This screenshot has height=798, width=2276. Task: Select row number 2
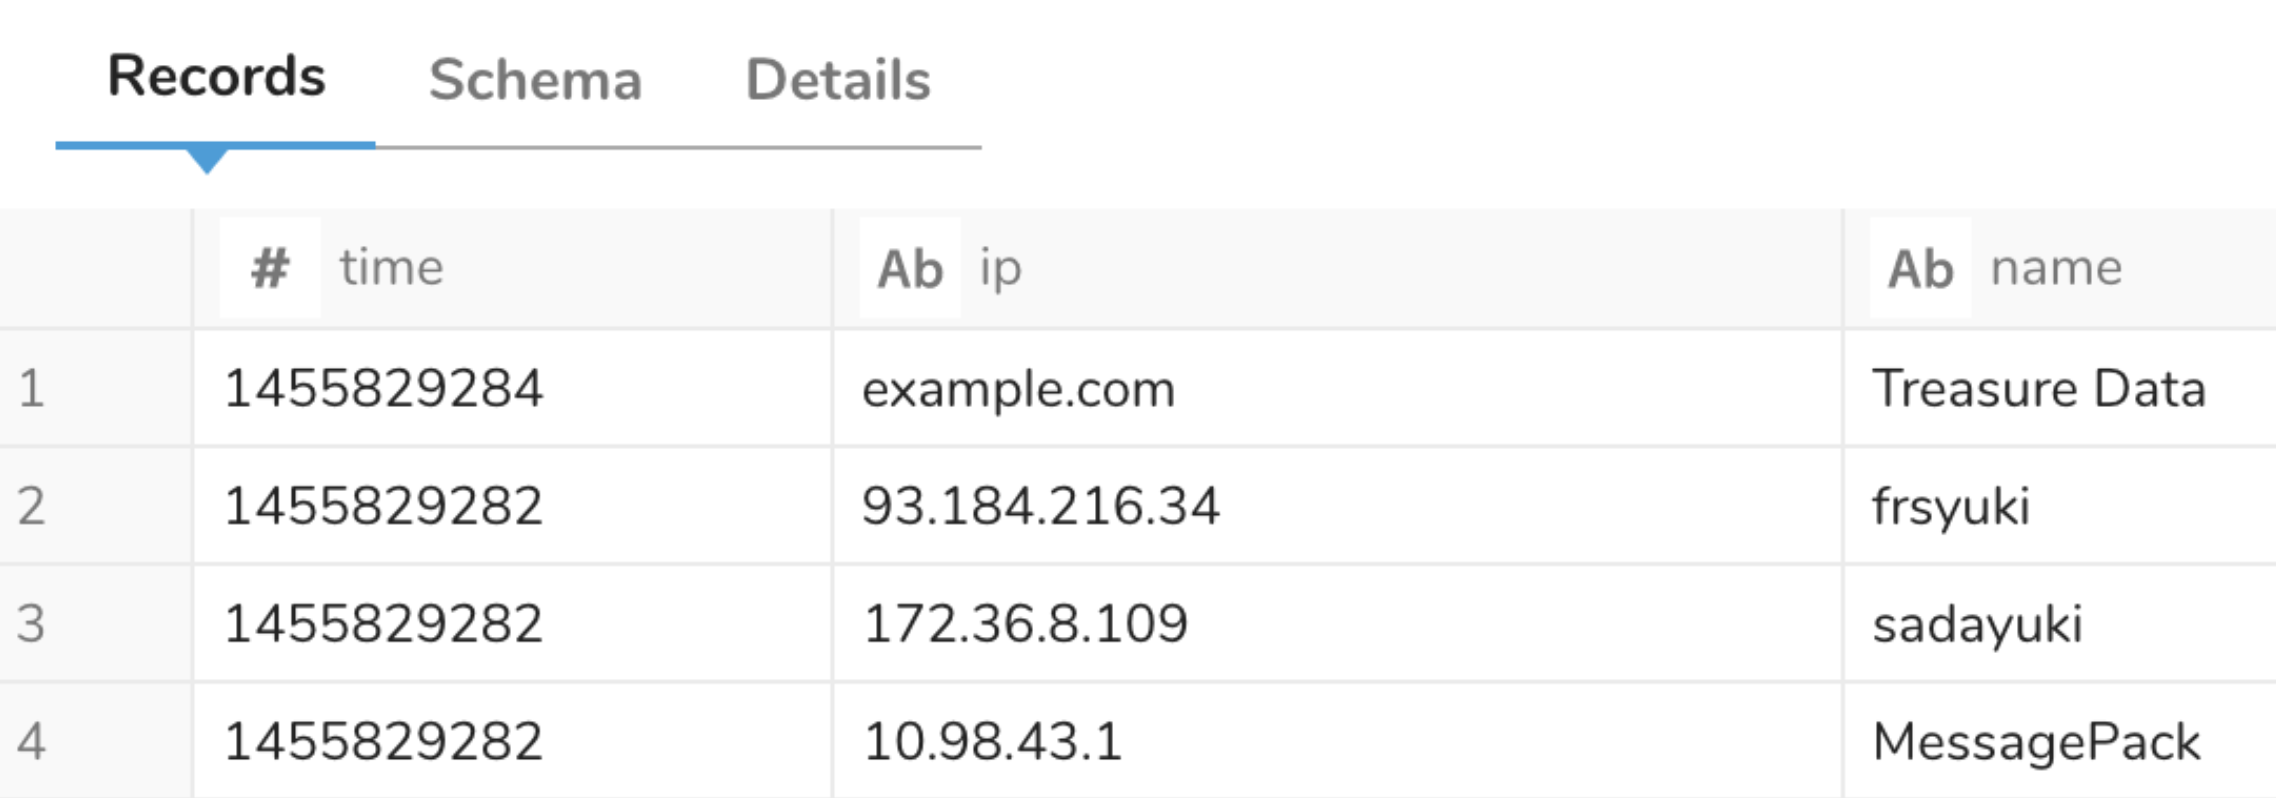32,506
